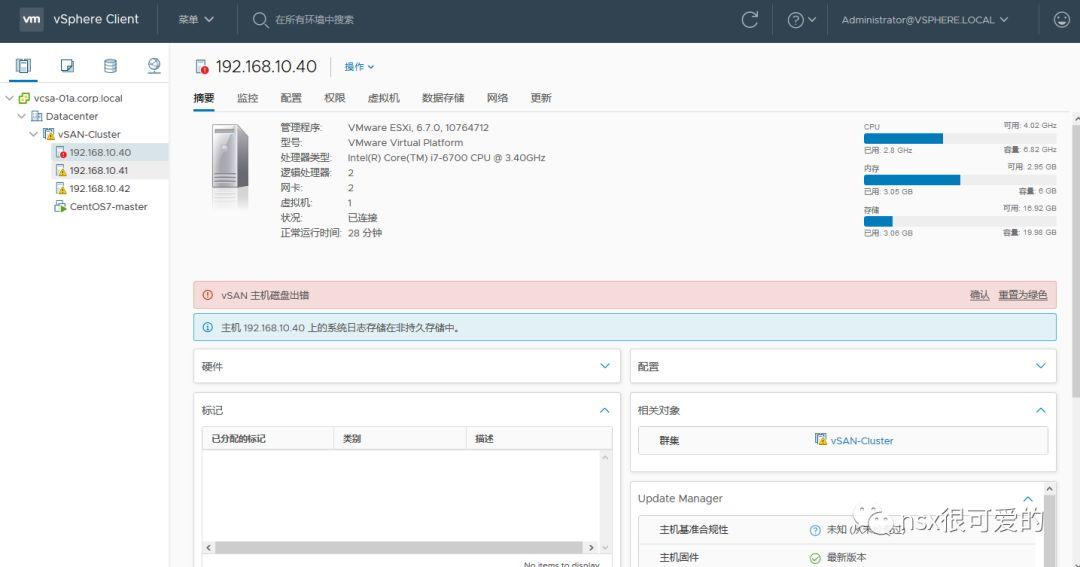Expand the 配置 configuration panel
The image size is (1080, 567).
tap(1040, 366)
